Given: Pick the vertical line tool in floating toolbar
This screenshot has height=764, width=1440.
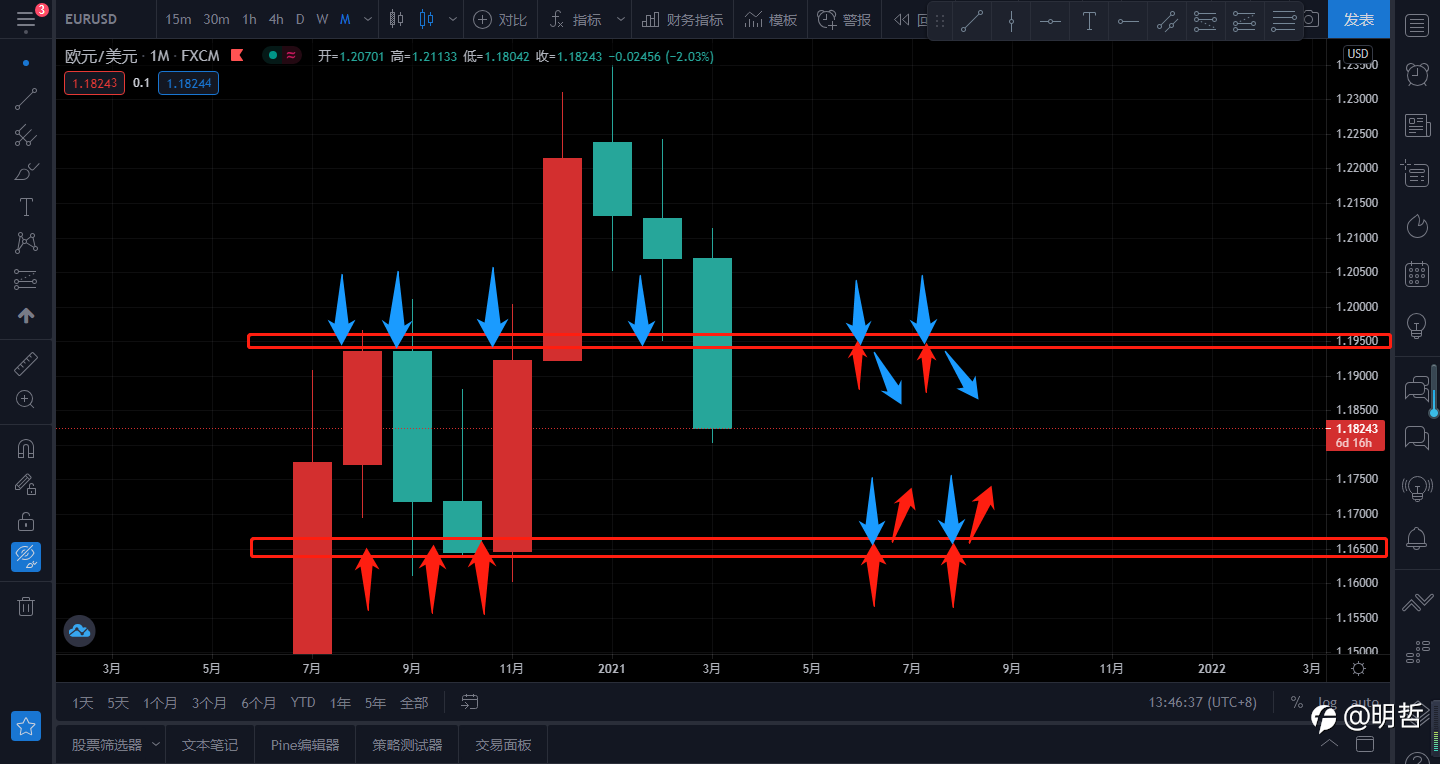Looking at the screenshot, I should point(1012,21).
